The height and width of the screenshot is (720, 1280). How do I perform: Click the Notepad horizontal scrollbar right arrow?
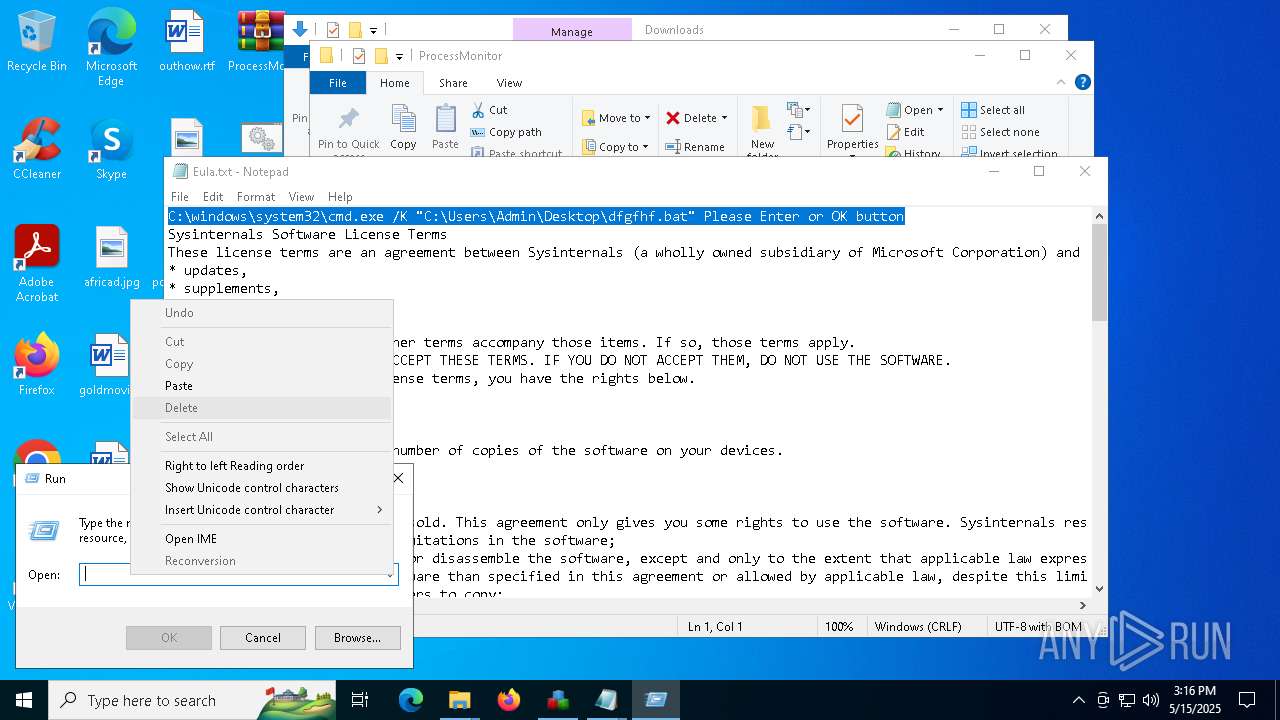coord(1084,605)
